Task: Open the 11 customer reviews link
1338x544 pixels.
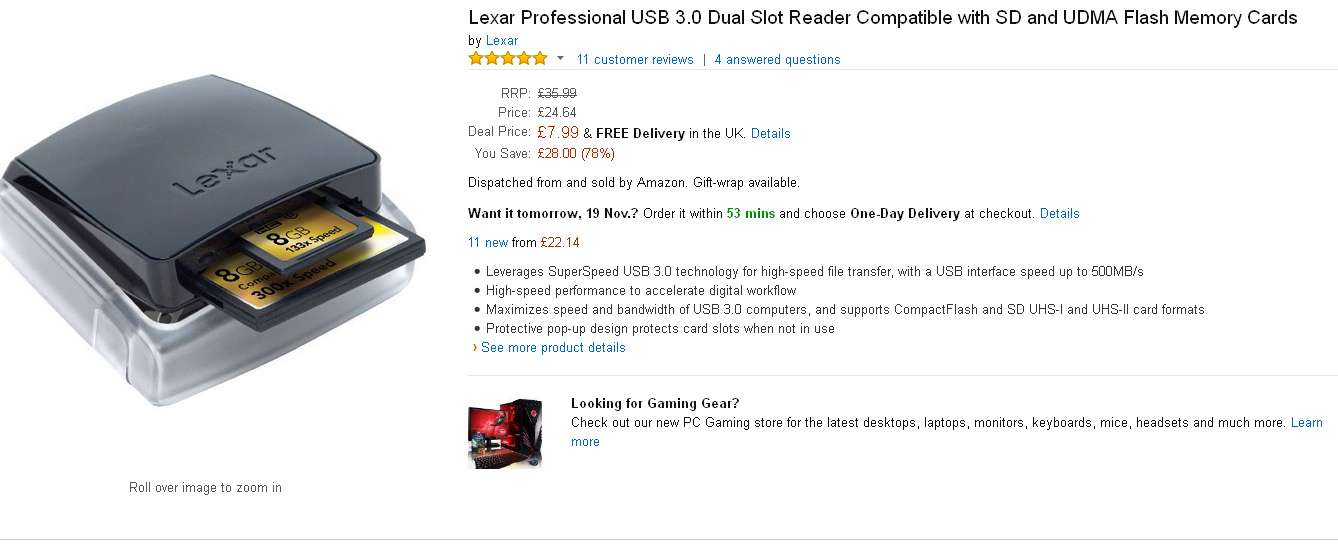Action: 635,60
